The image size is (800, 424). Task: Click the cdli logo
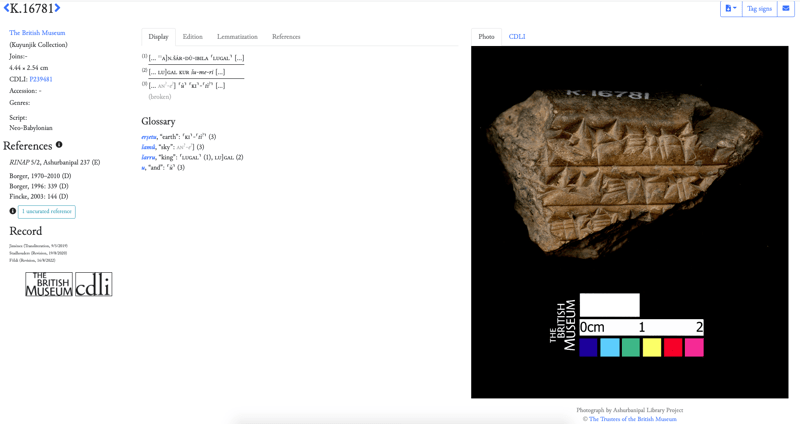[x=94, y=284]
